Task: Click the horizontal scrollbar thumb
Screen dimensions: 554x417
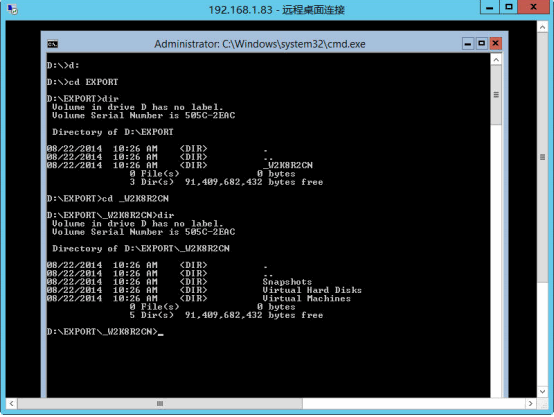Action: [x=160, y=403]
